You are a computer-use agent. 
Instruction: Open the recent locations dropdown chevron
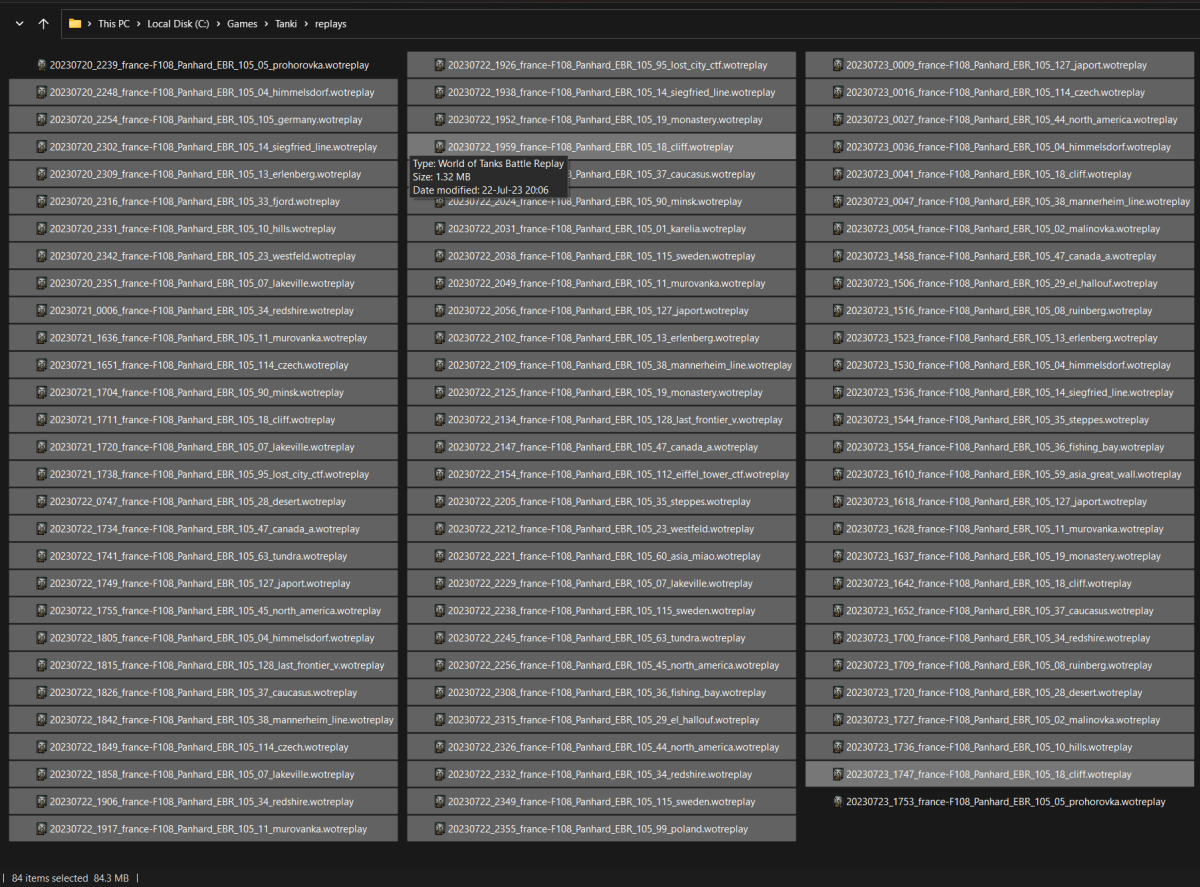coord(19,23)
